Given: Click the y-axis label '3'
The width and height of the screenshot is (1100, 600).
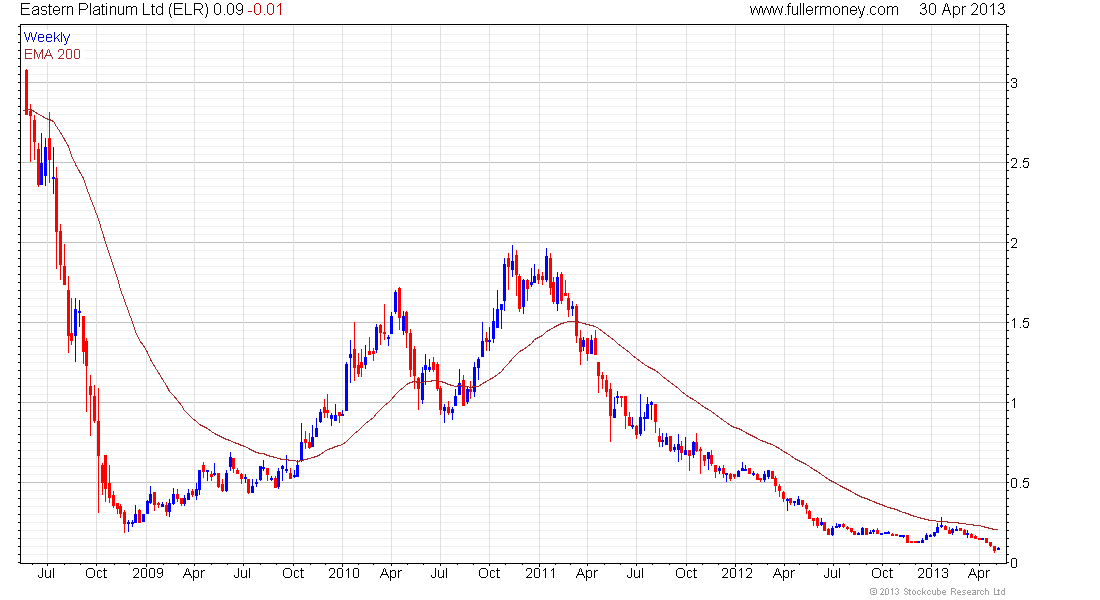Looking at the screenshot, I should [1014, 83].
